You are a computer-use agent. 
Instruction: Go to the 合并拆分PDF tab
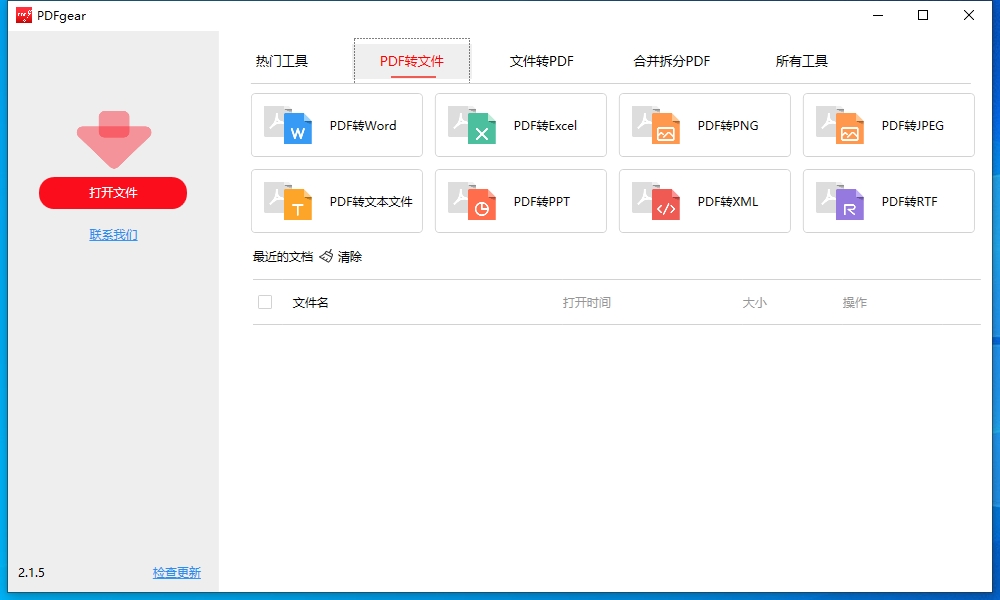[x=672, y=61]
